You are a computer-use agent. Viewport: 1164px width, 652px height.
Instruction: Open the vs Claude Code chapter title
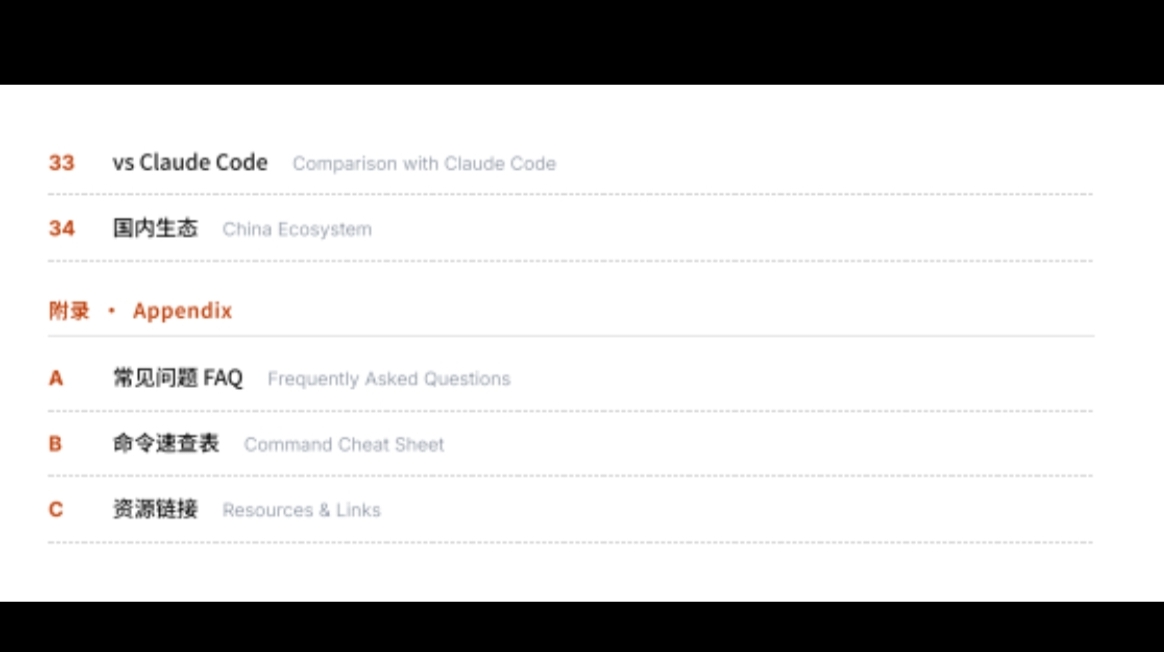point(190,163)
